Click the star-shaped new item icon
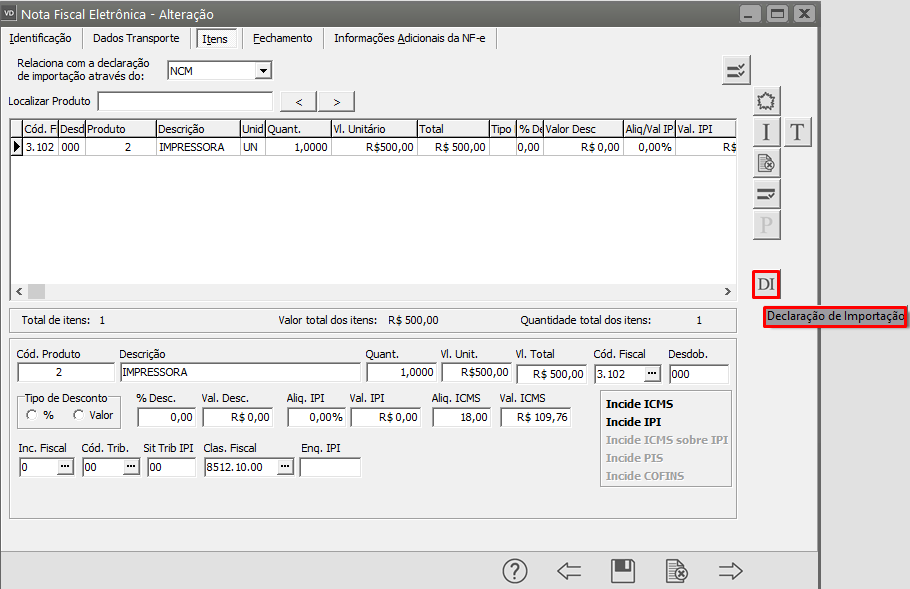The height and width of the screenshot is (589, 910). (766, 101)
